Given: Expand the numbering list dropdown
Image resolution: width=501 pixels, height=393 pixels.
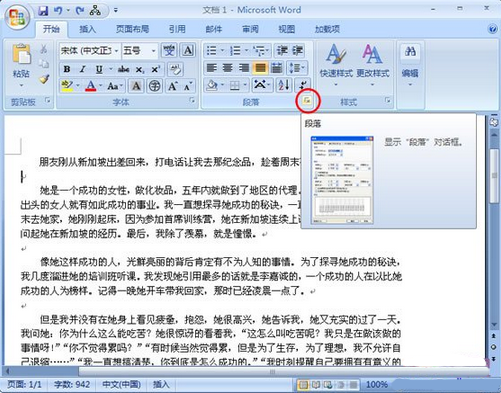Looking at the screenshot, I should (246, 51).
